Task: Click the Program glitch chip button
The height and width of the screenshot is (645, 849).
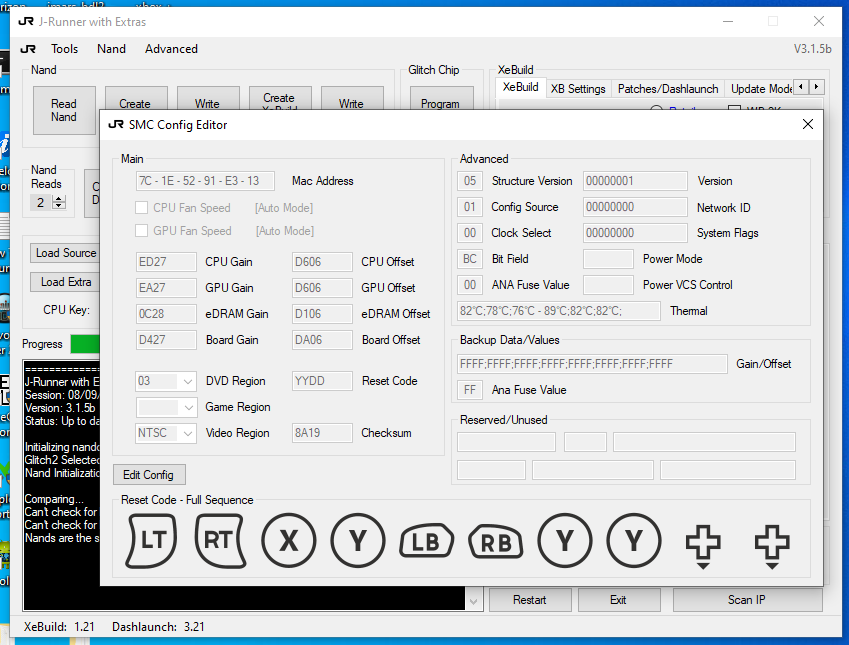Action: click(440, 100)
